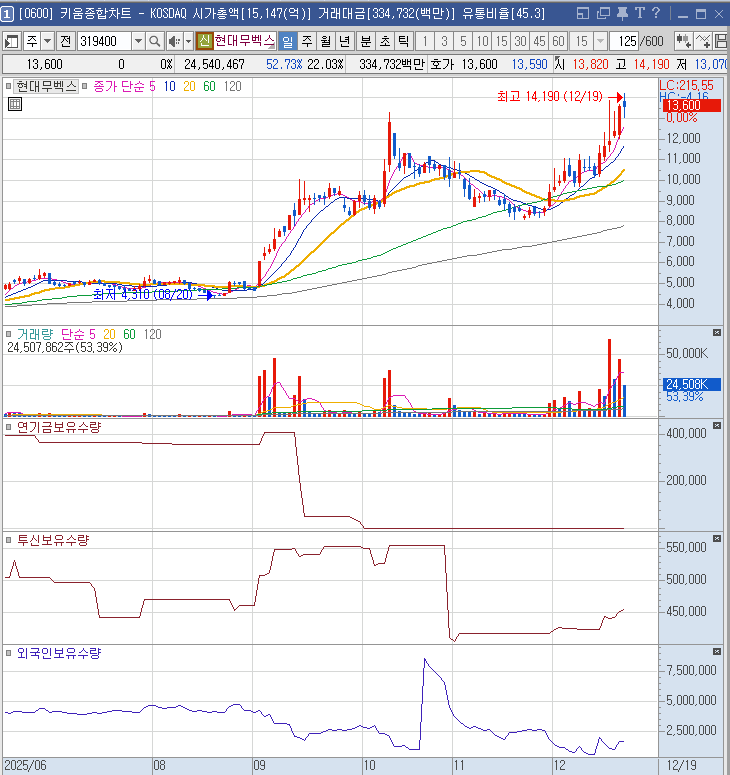Image resolution: width=730 pixels, height=775 pixels.
Task: Switch chart to monthly 월 period
Action: pyautogui.click(x=326, y=41)
